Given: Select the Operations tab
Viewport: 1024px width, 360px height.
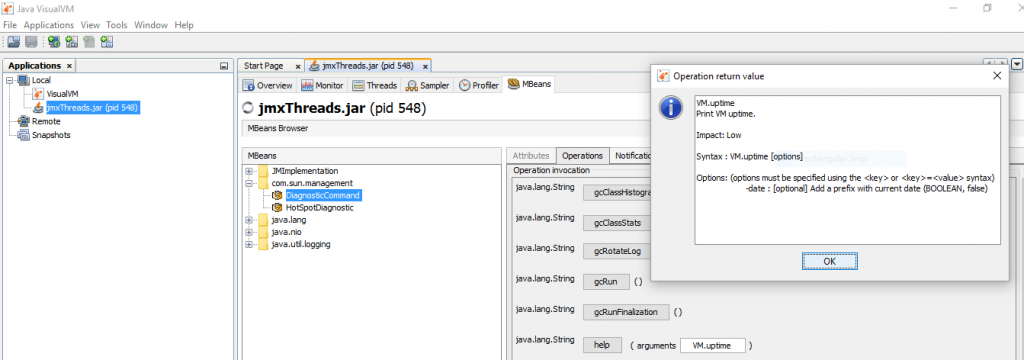Looking at the screenshot, I should [582, 155].
